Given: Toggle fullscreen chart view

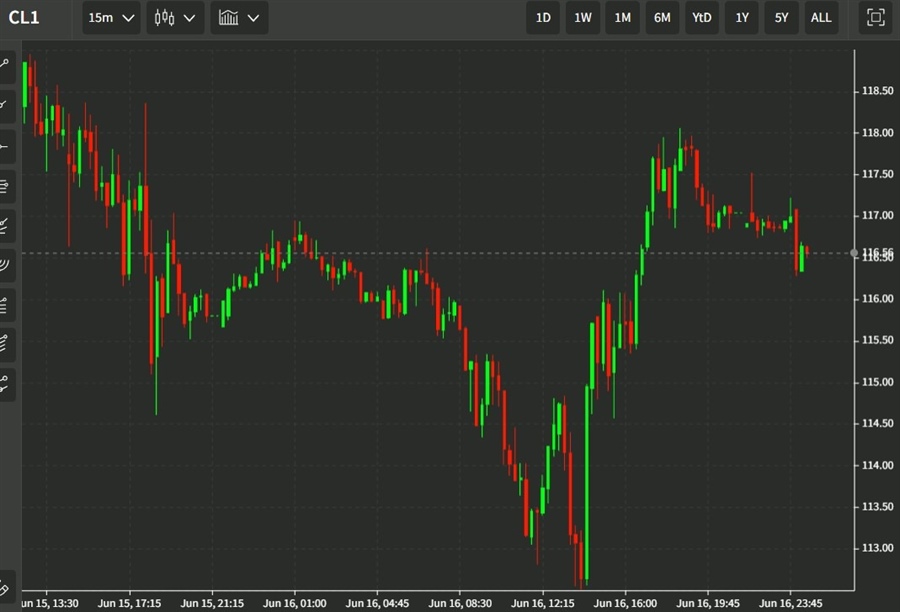Looking at the screenshot, I should (x=875, y=18).
